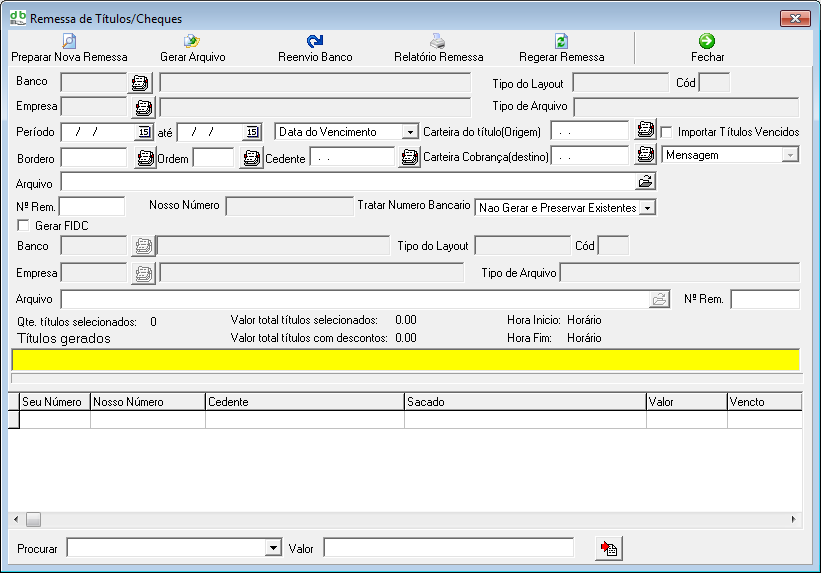Click left arrow of grid horizontal scrollbar
Screen dimensions: 821x573
pos(16,520)
